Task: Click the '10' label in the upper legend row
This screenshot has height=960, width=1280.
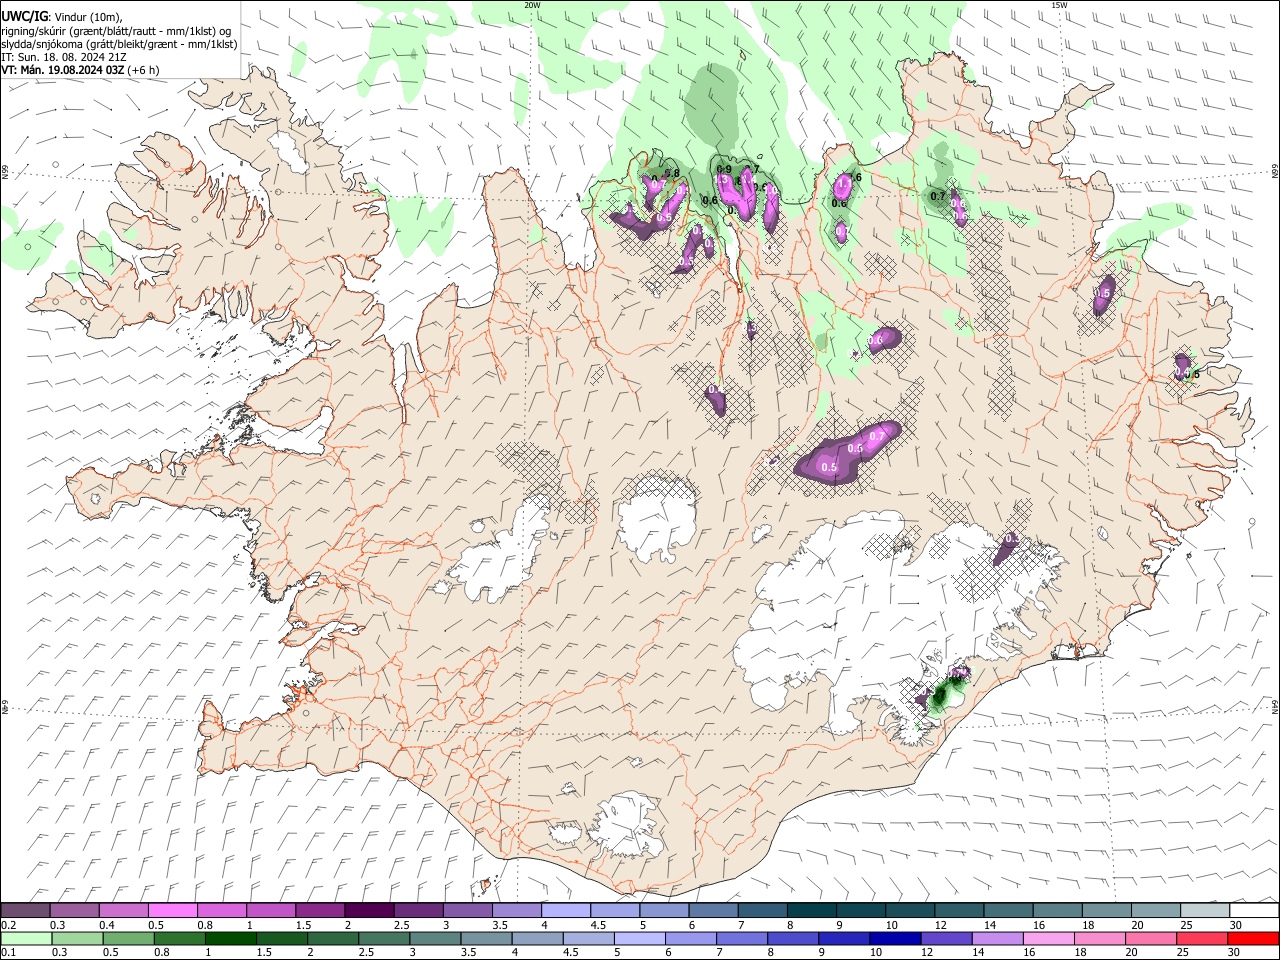Action: coord(891,925)
